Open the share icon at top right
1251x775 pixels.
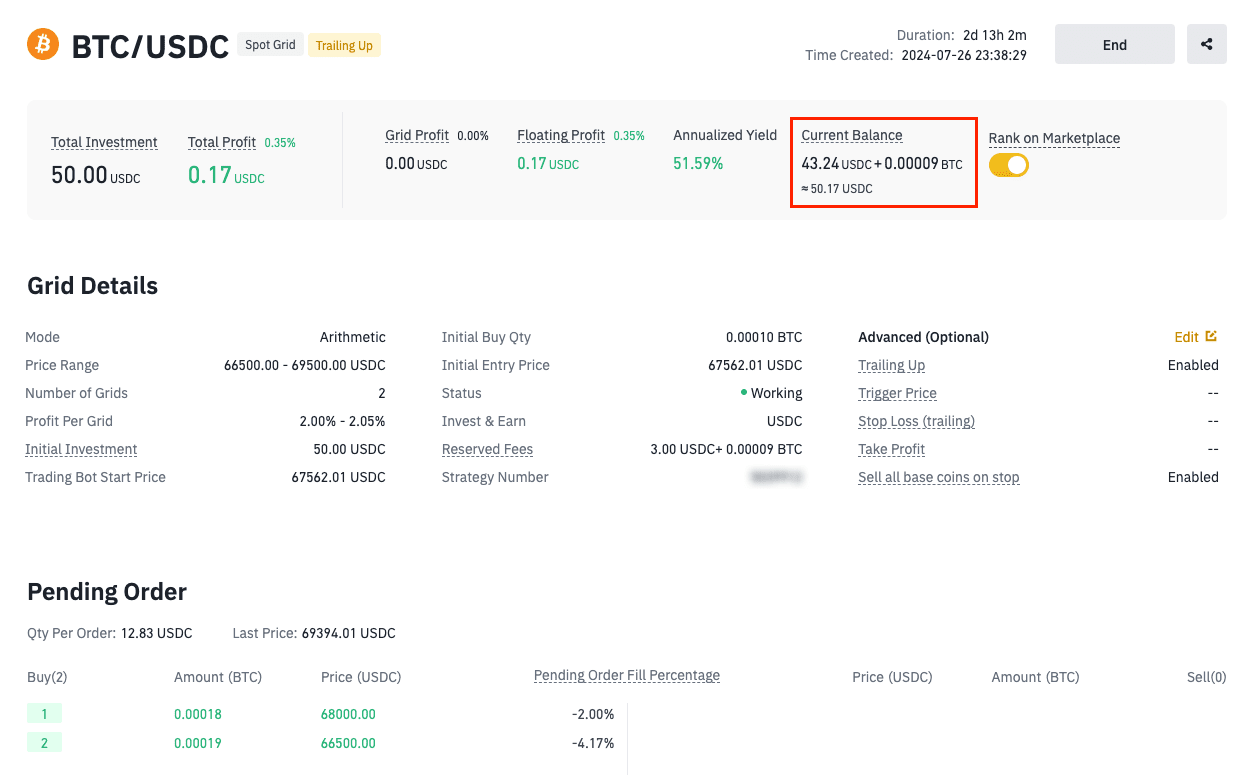pos(1206,44)
